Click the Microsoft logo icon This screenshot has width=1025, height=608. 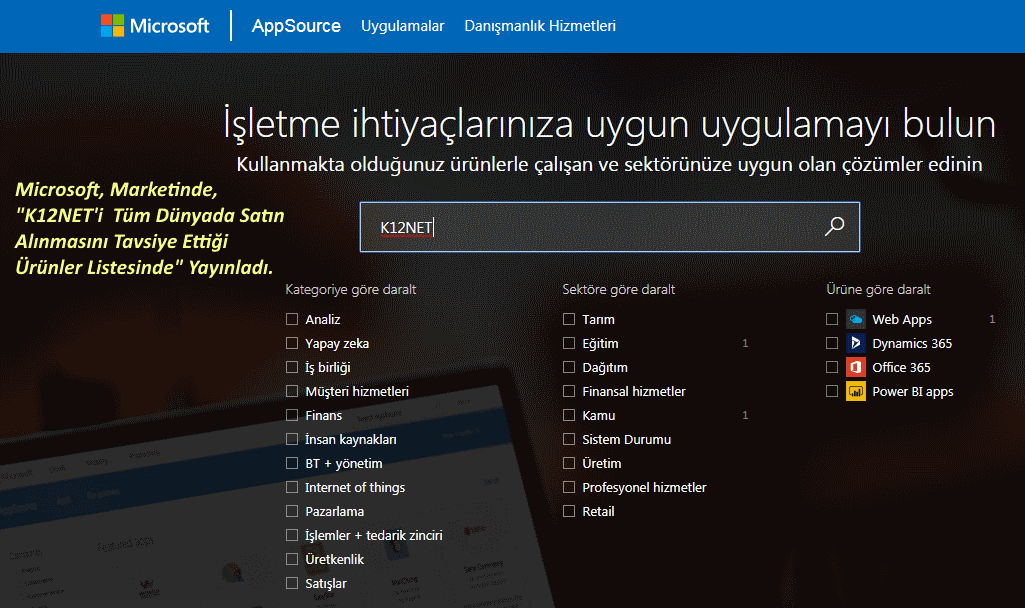point(113,26)
